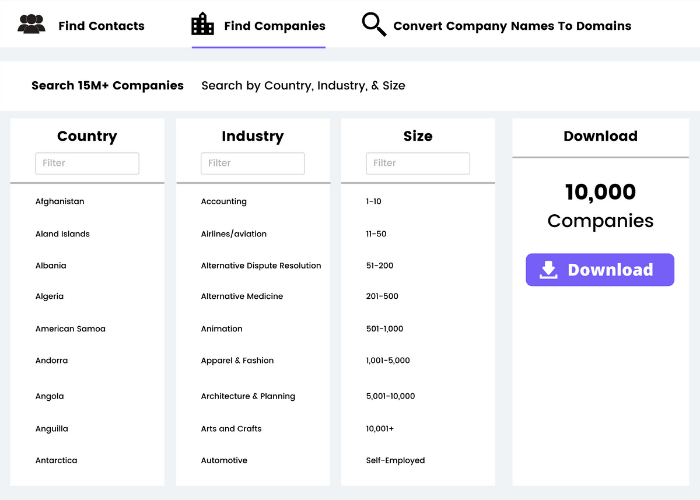Viewport: 700px width, 500px height.
Task: Choose Albania in the Country column
Action: [51, 265]
